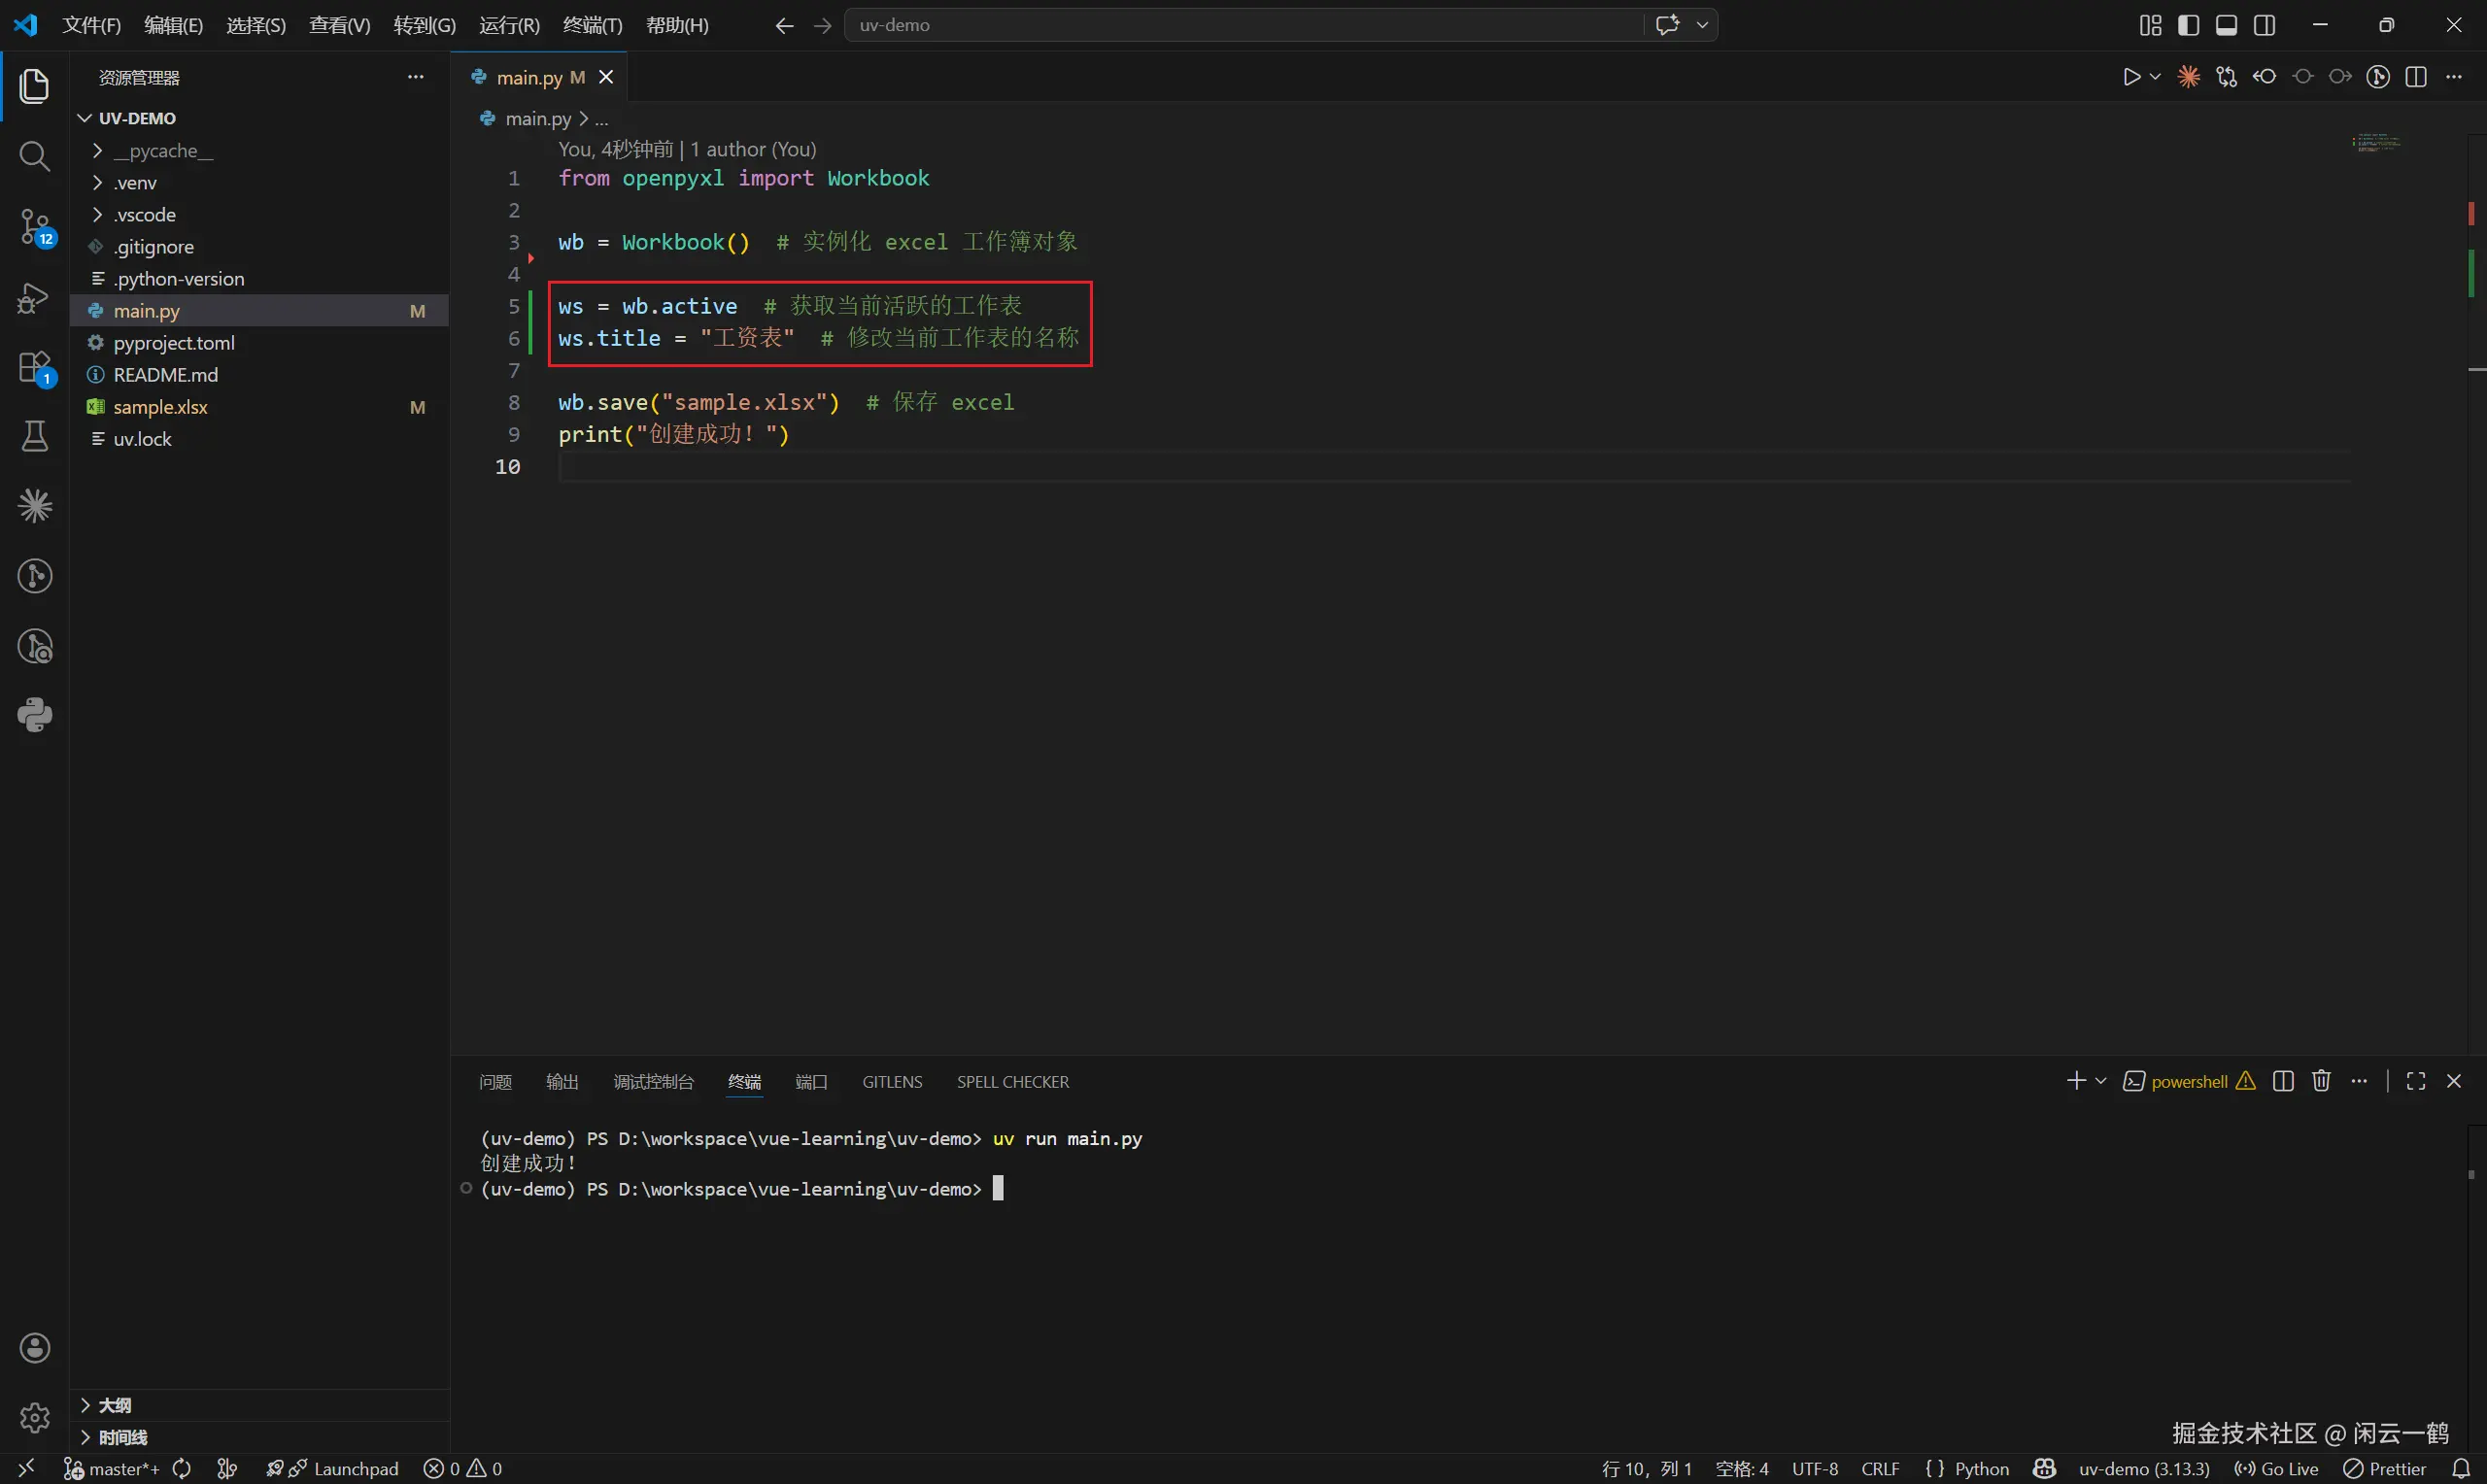Toggle the bottom panel visibility
The image size is (2487, 1484).
coord(2226,25)
